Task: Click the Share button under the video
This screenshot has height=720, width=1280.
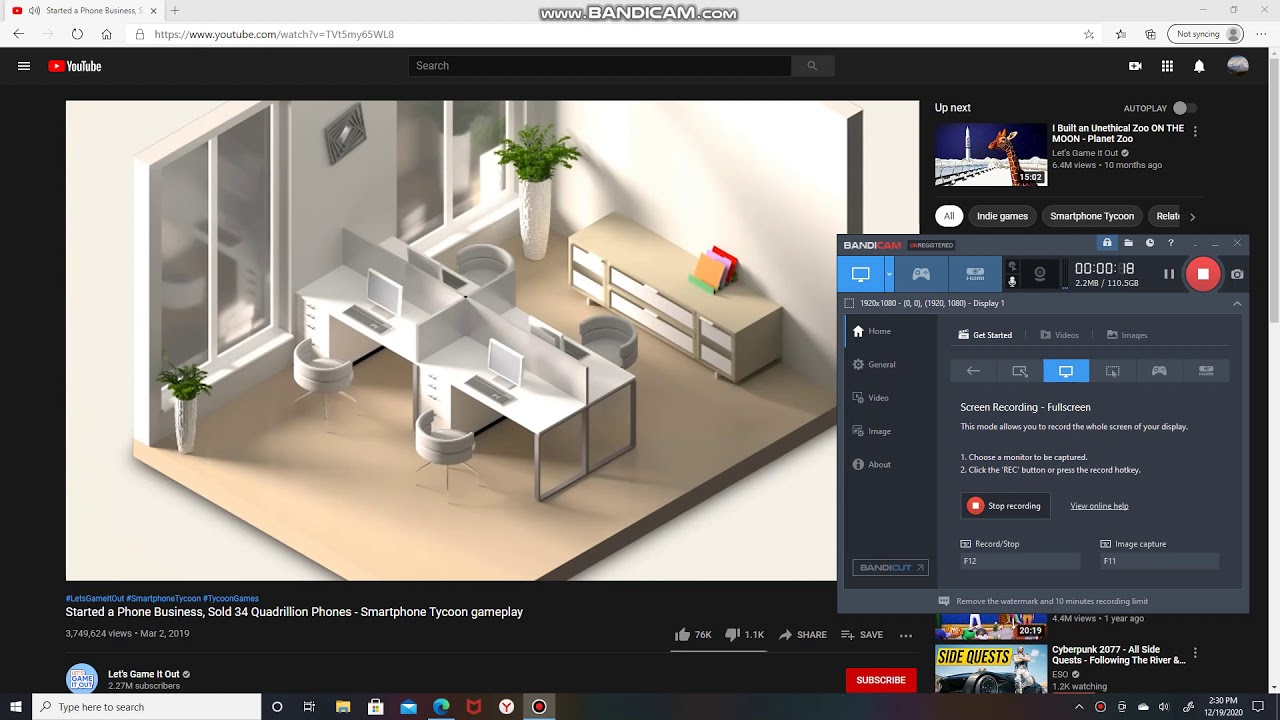Action: 803,635
